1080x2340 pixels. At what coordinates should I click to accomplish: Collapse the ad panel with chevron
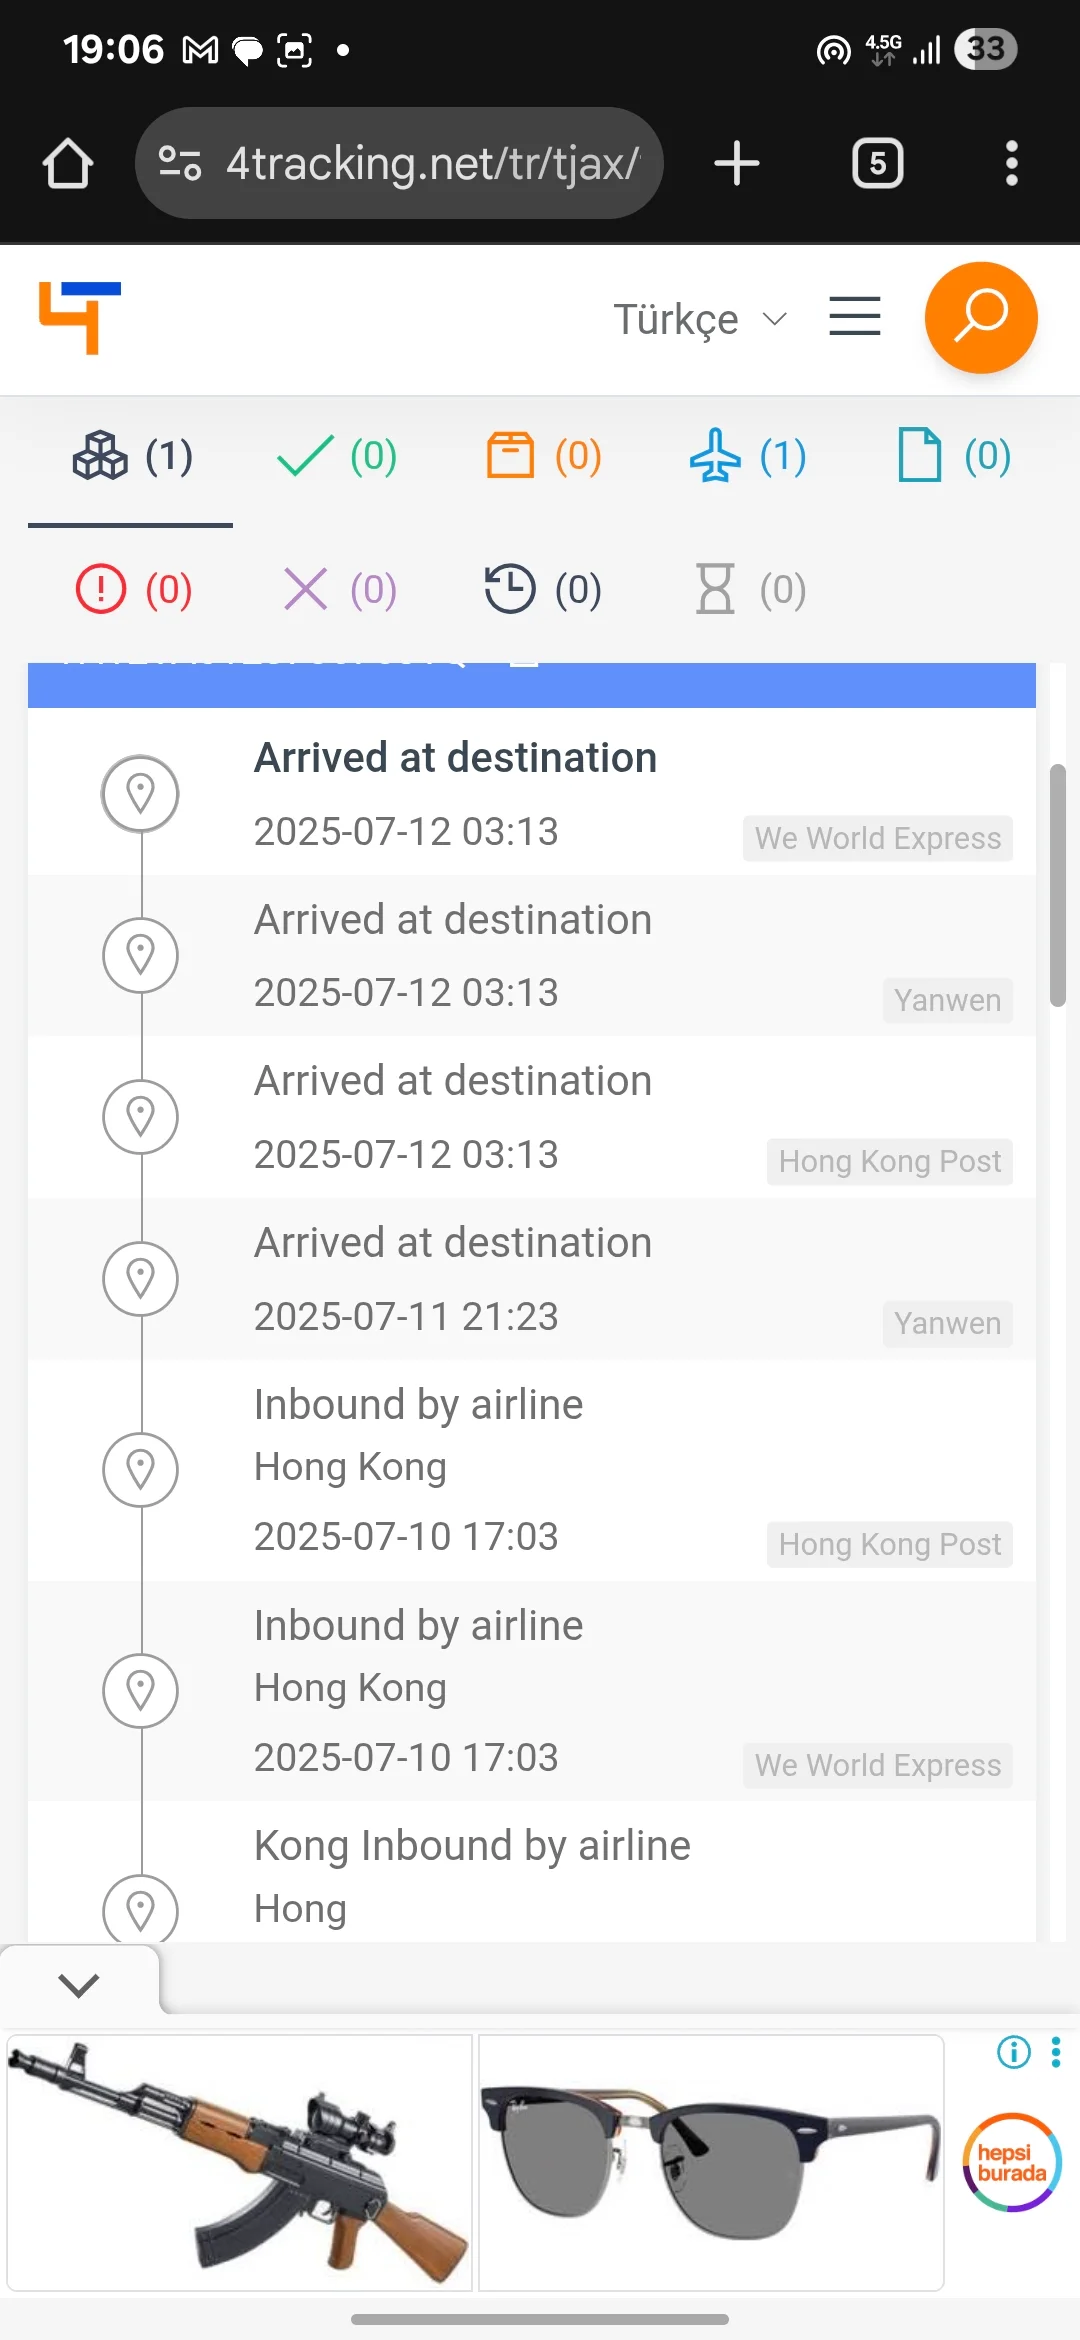pyautogui.click(x=79, y=1985)
